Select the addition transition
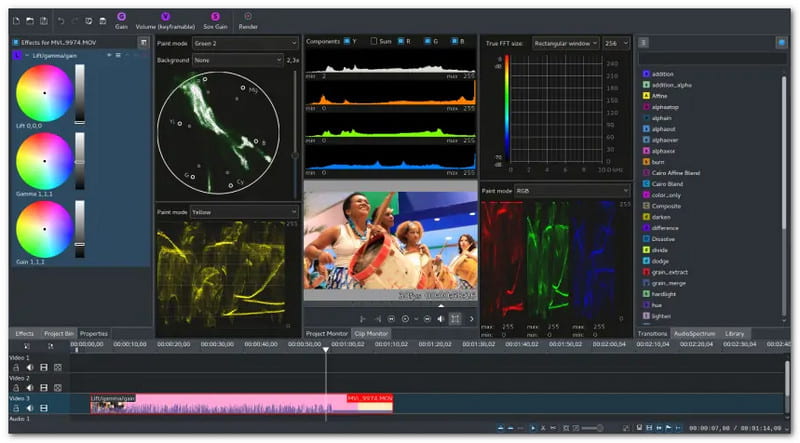Screen dimensions: 800x443 coord(662,74)
